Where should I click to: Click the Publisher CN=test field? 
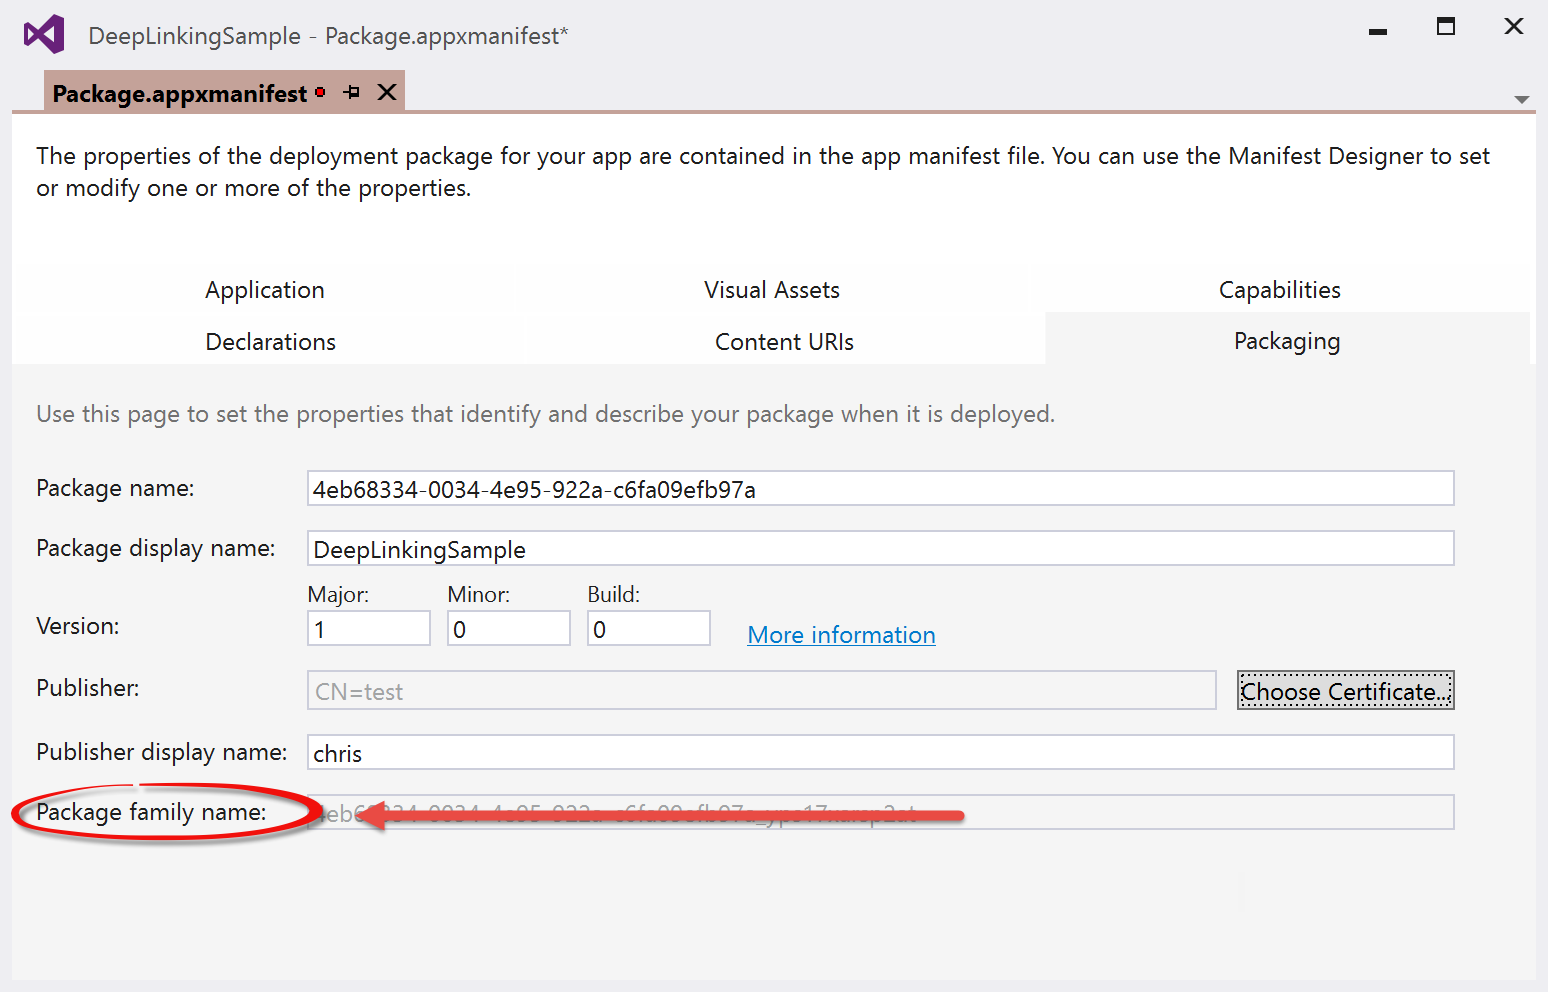pyautogui.click(x=762, y=691)
